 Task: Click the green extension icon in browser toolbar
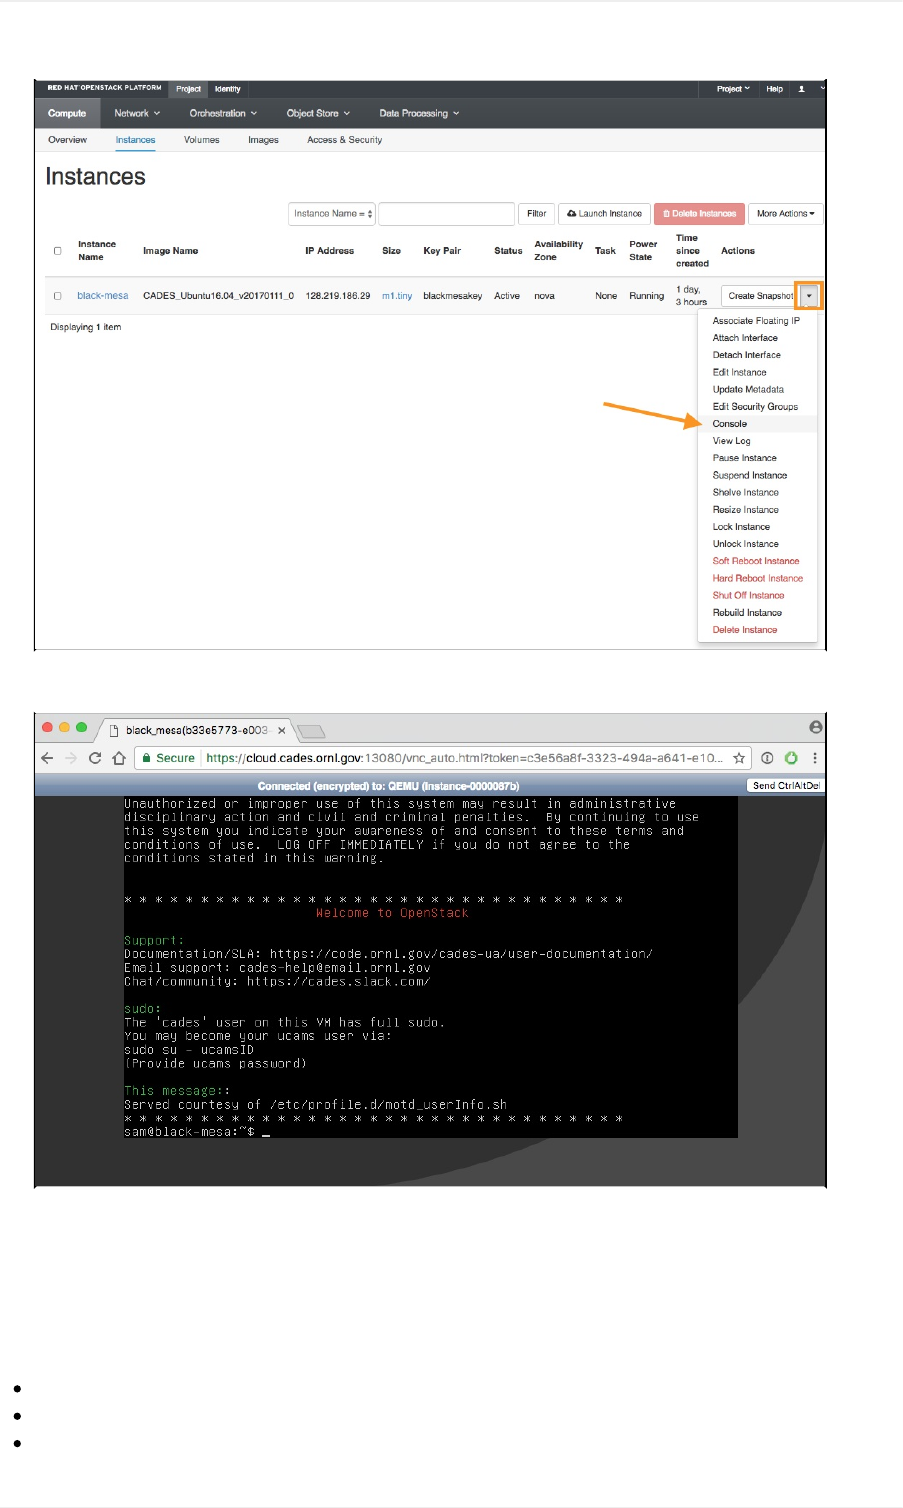(791, 758)
